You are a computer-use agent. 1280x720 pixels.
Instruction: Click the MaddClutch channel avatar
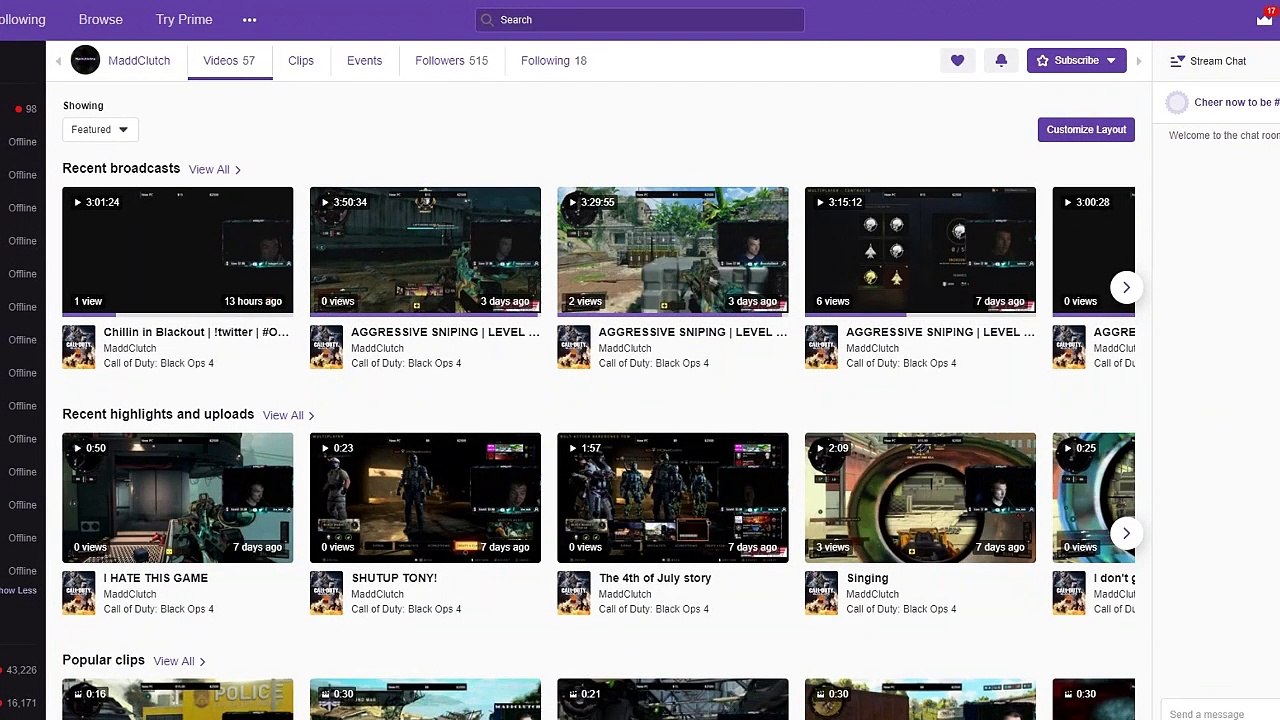coord(85,60)
